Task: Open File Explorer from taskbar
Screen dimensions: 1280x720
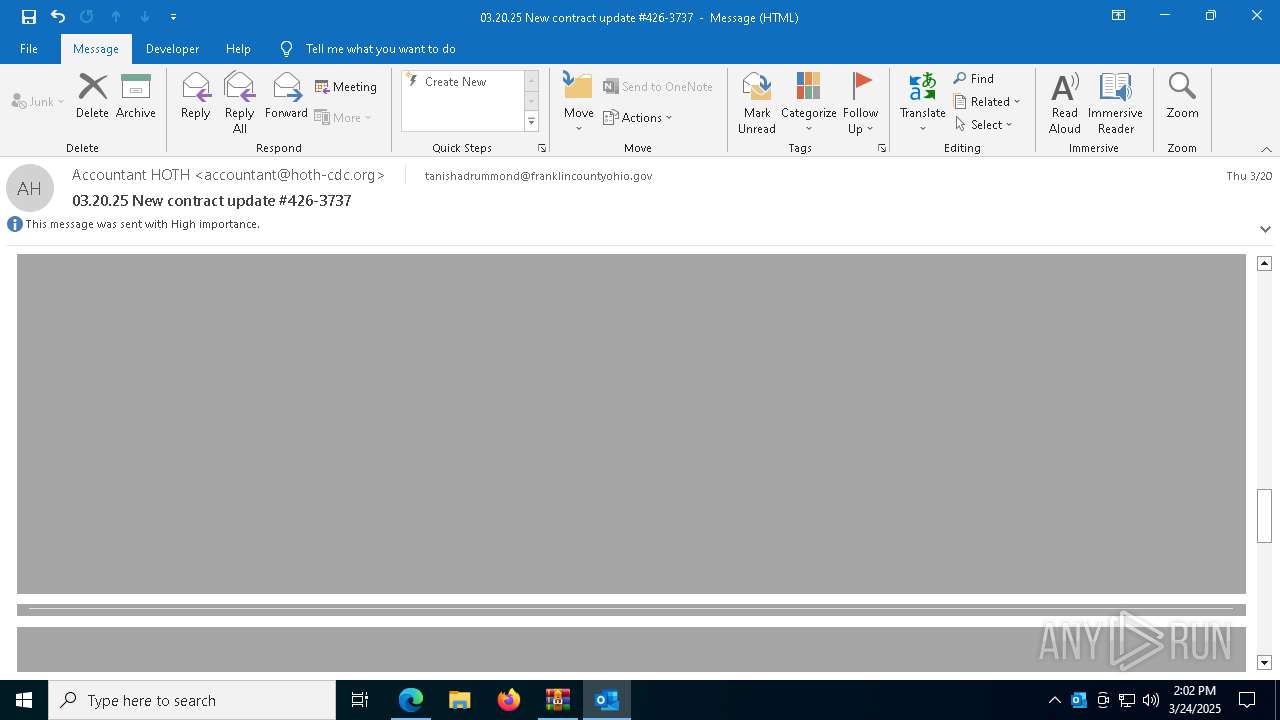Action: [459, 700]
